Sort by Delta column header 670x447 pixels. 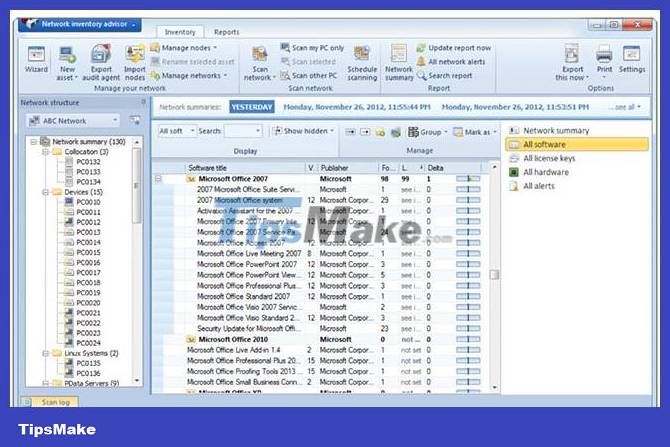[453, 168]
